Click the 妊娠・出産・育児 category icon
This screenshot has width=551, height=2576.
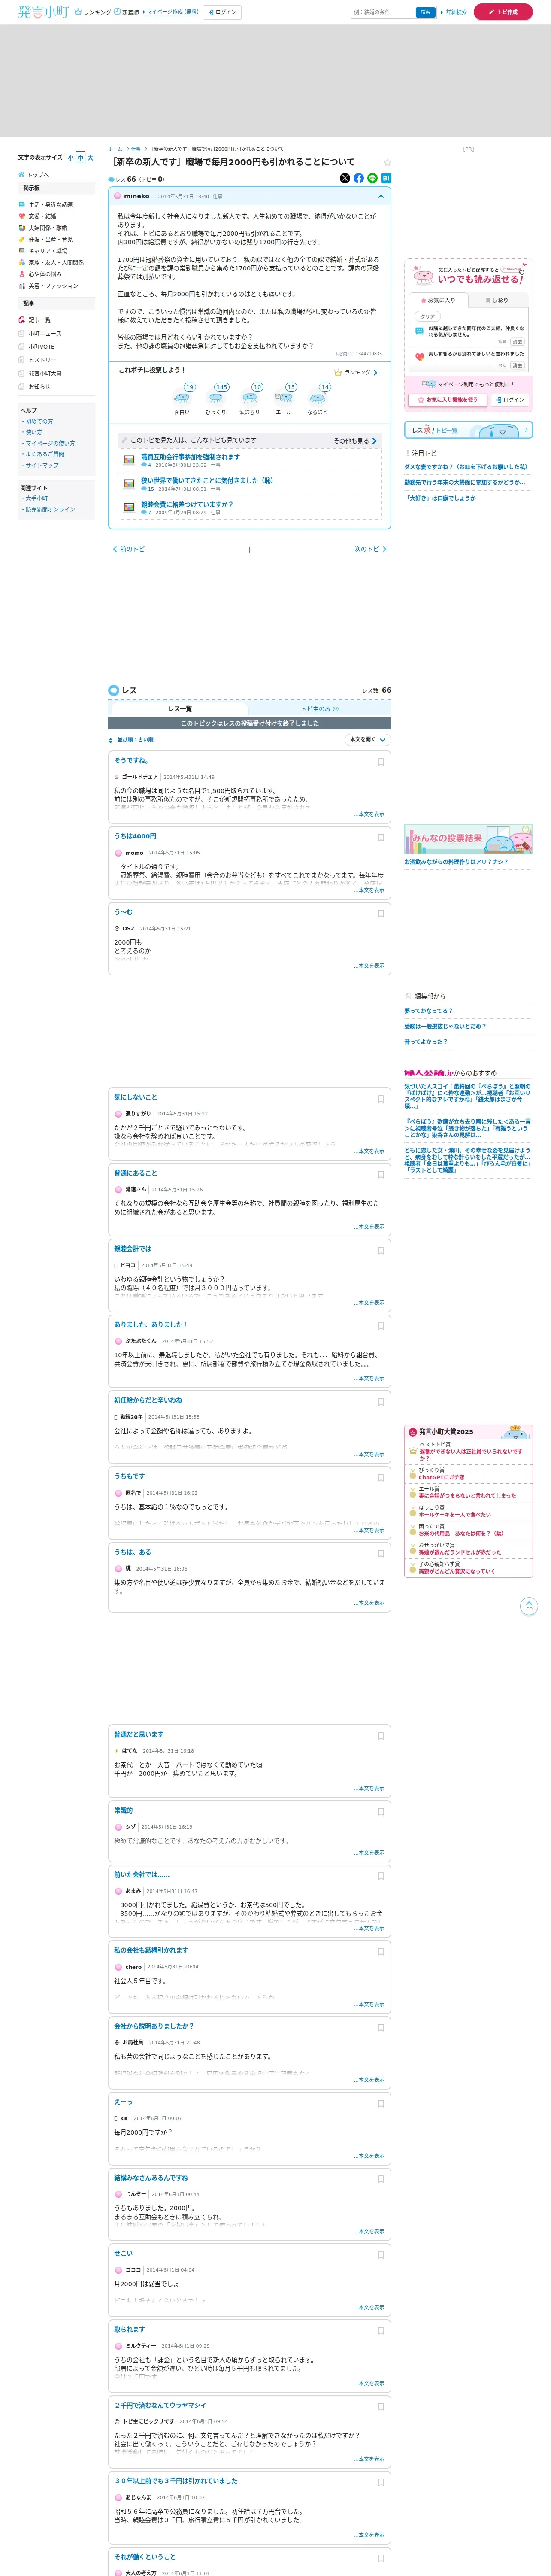(x=22, y=239)
